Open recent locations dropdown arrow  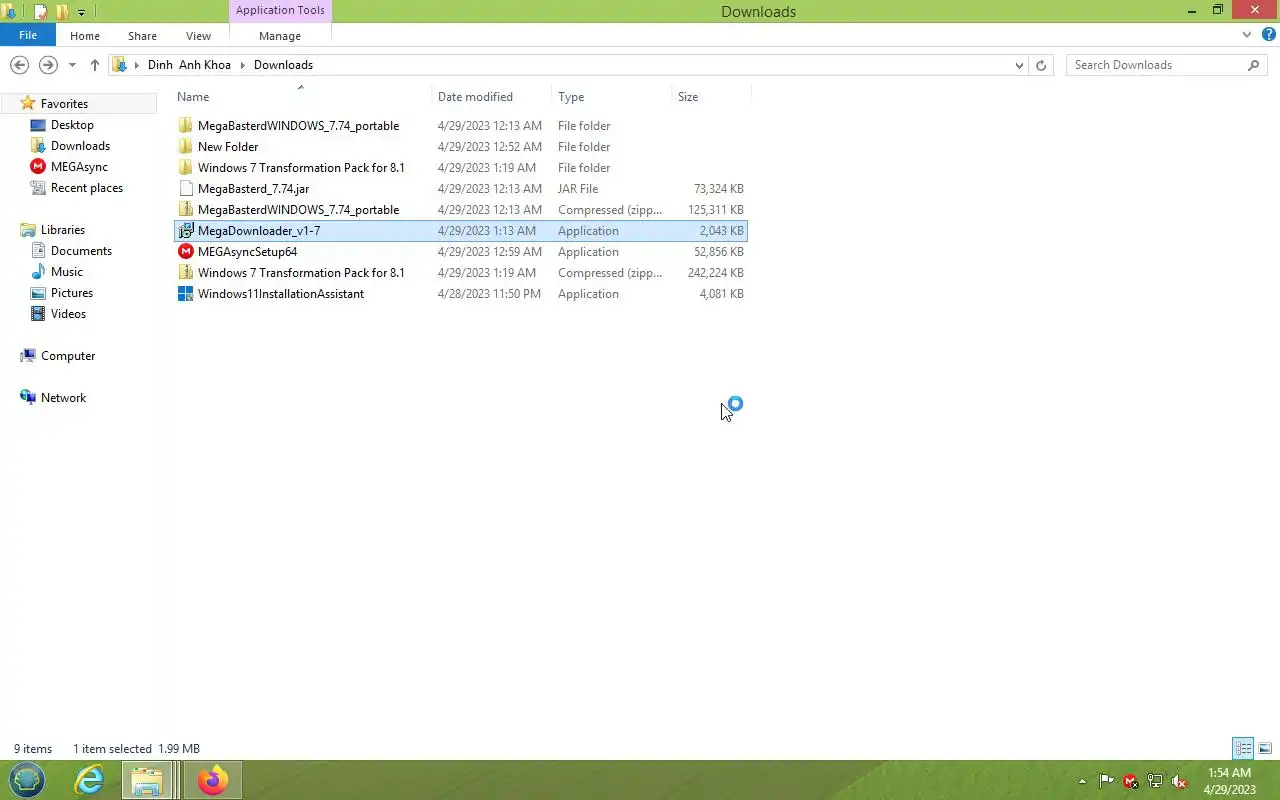click(x=72, y=65)
